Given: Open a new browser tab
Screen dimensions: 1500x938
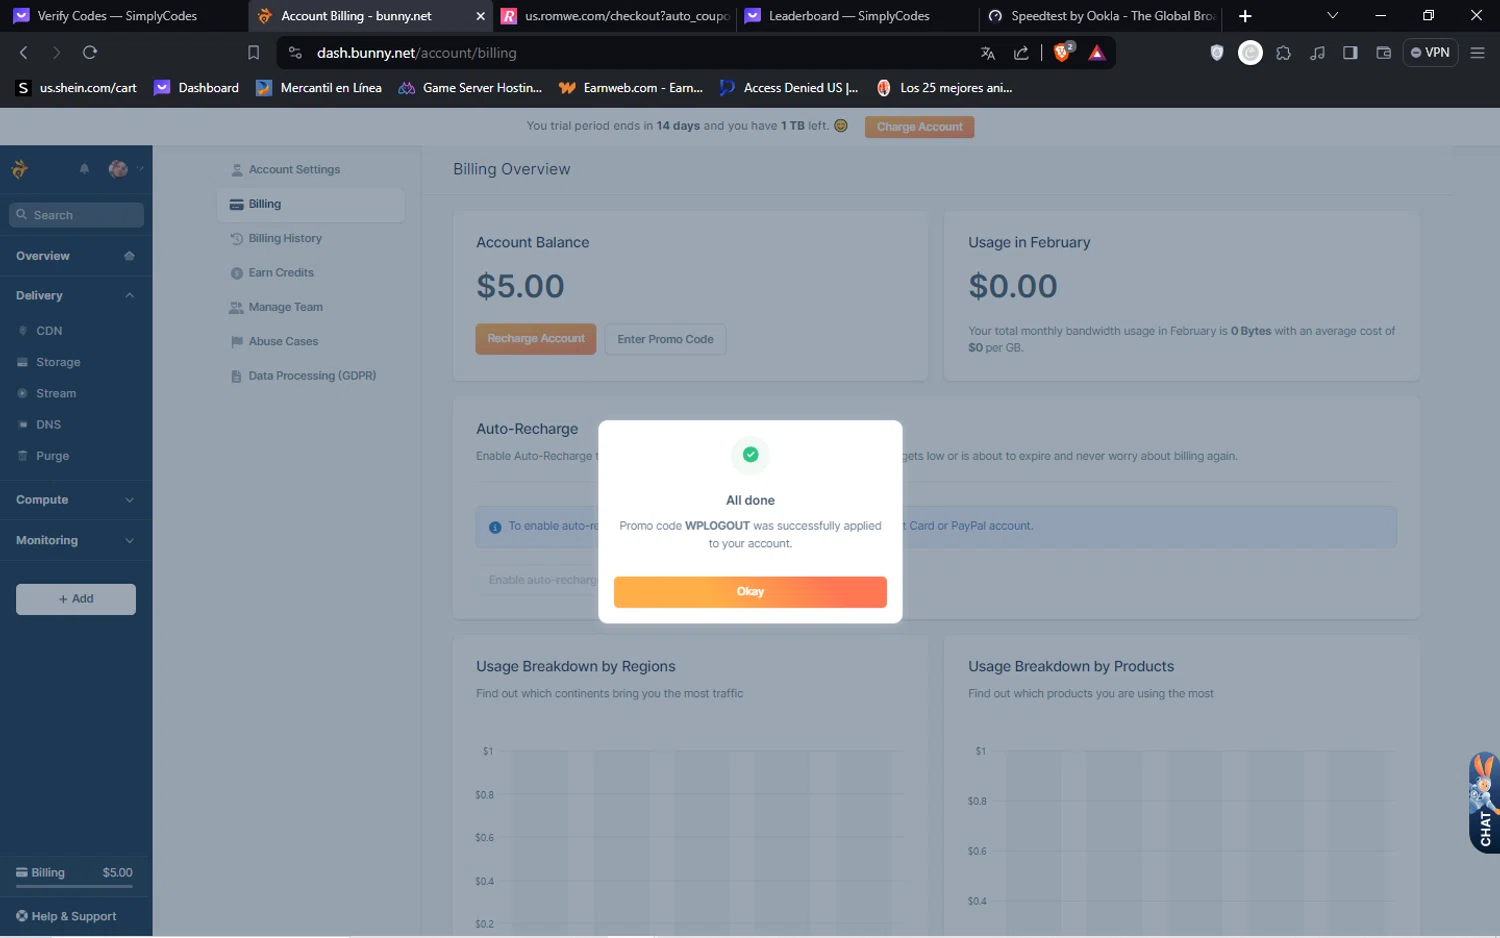Looking at the screenshot, I should (x=1245, y=16).
